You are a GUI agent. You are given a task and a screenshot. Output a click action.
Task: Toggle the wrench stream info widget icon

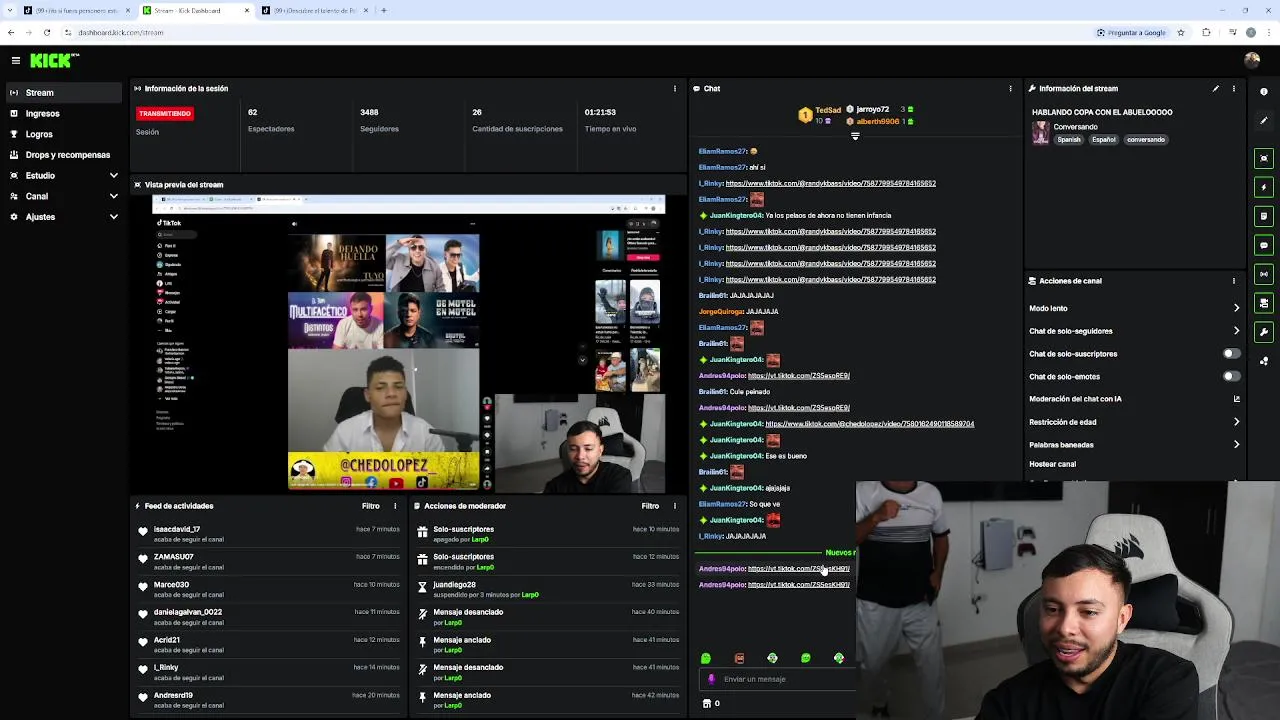pos(1264,332)
